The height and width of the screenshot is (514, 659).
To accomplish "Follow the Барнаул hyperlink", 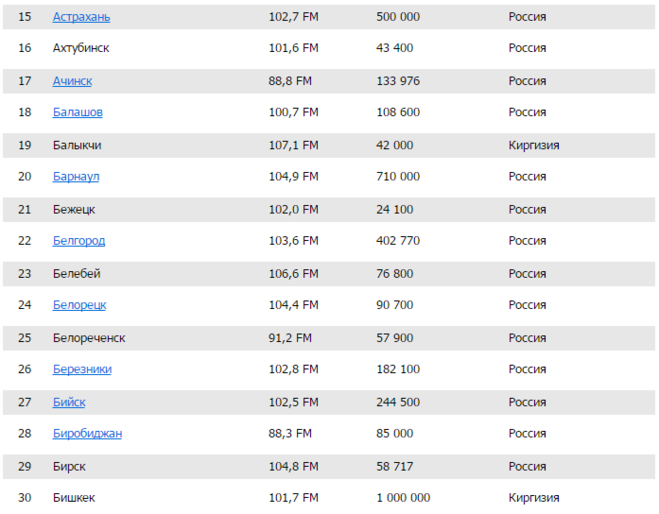I will 76,177.
